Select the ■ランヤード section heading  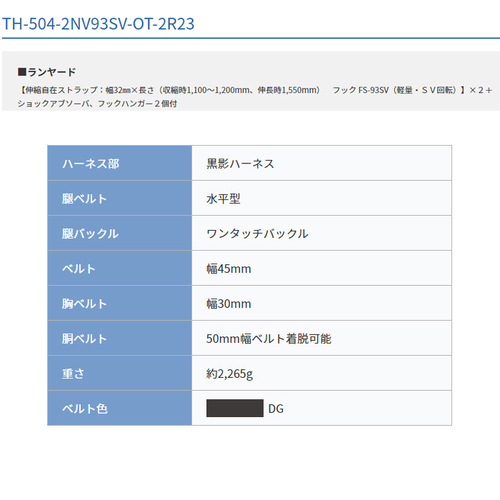pyautogui.click(x=47, y=72)
